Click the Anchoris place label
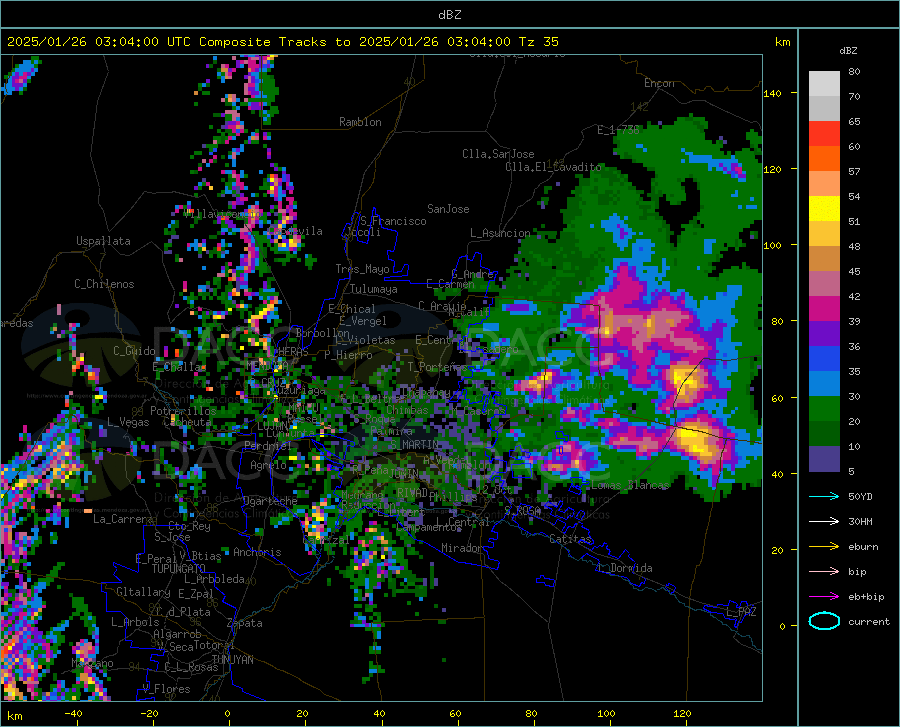This screenshot has height=727, width=900. [257, 552]
